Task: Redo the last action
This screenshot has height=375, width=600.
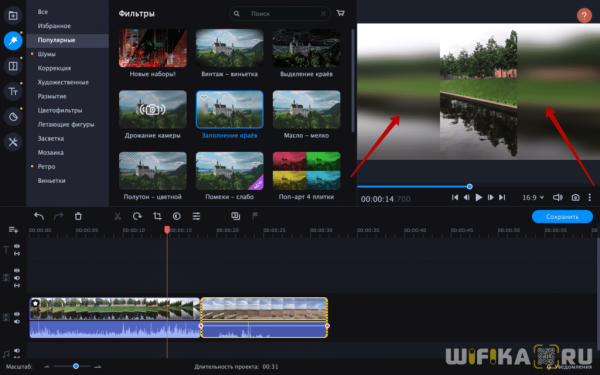Action: pos(59,216)
